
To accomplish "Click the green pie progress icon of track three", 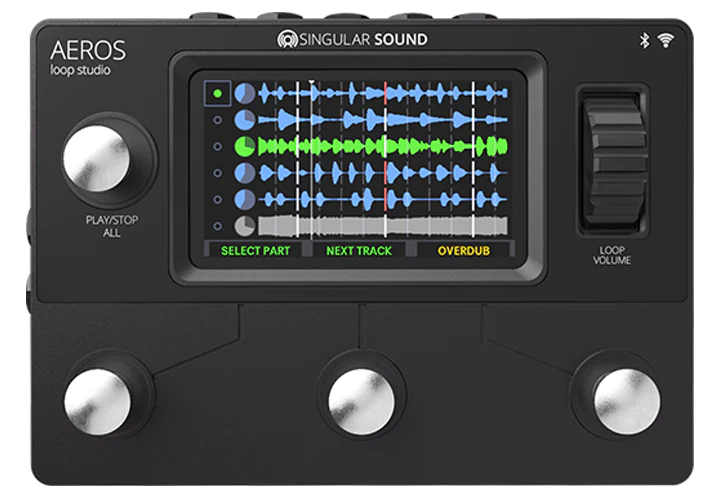I will 245,146.
